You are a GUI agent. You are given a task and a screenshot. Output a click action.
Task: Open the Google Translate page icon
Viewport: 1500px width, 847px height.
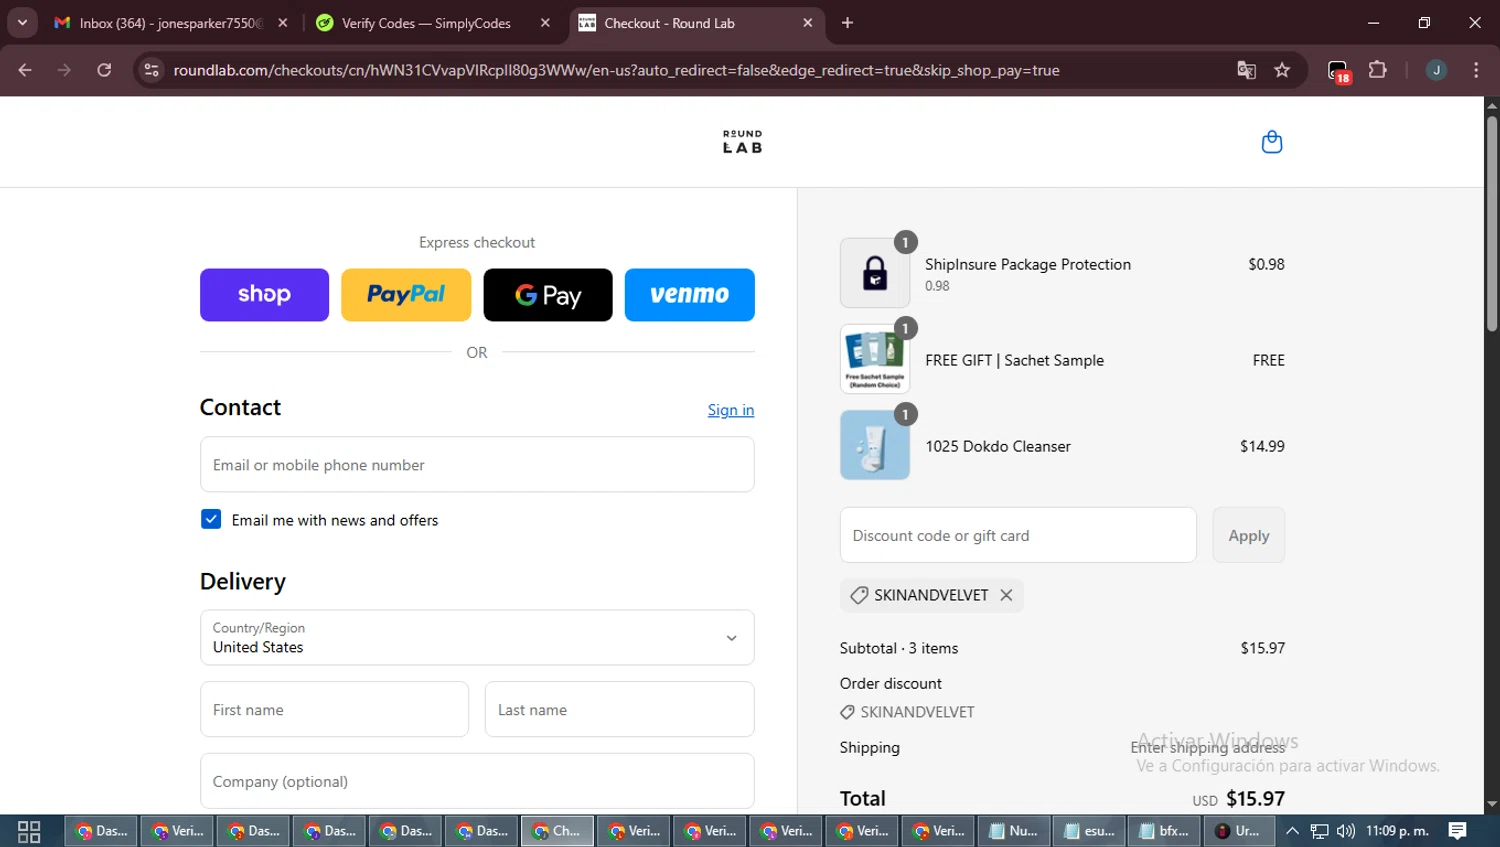click(1246, 70)
